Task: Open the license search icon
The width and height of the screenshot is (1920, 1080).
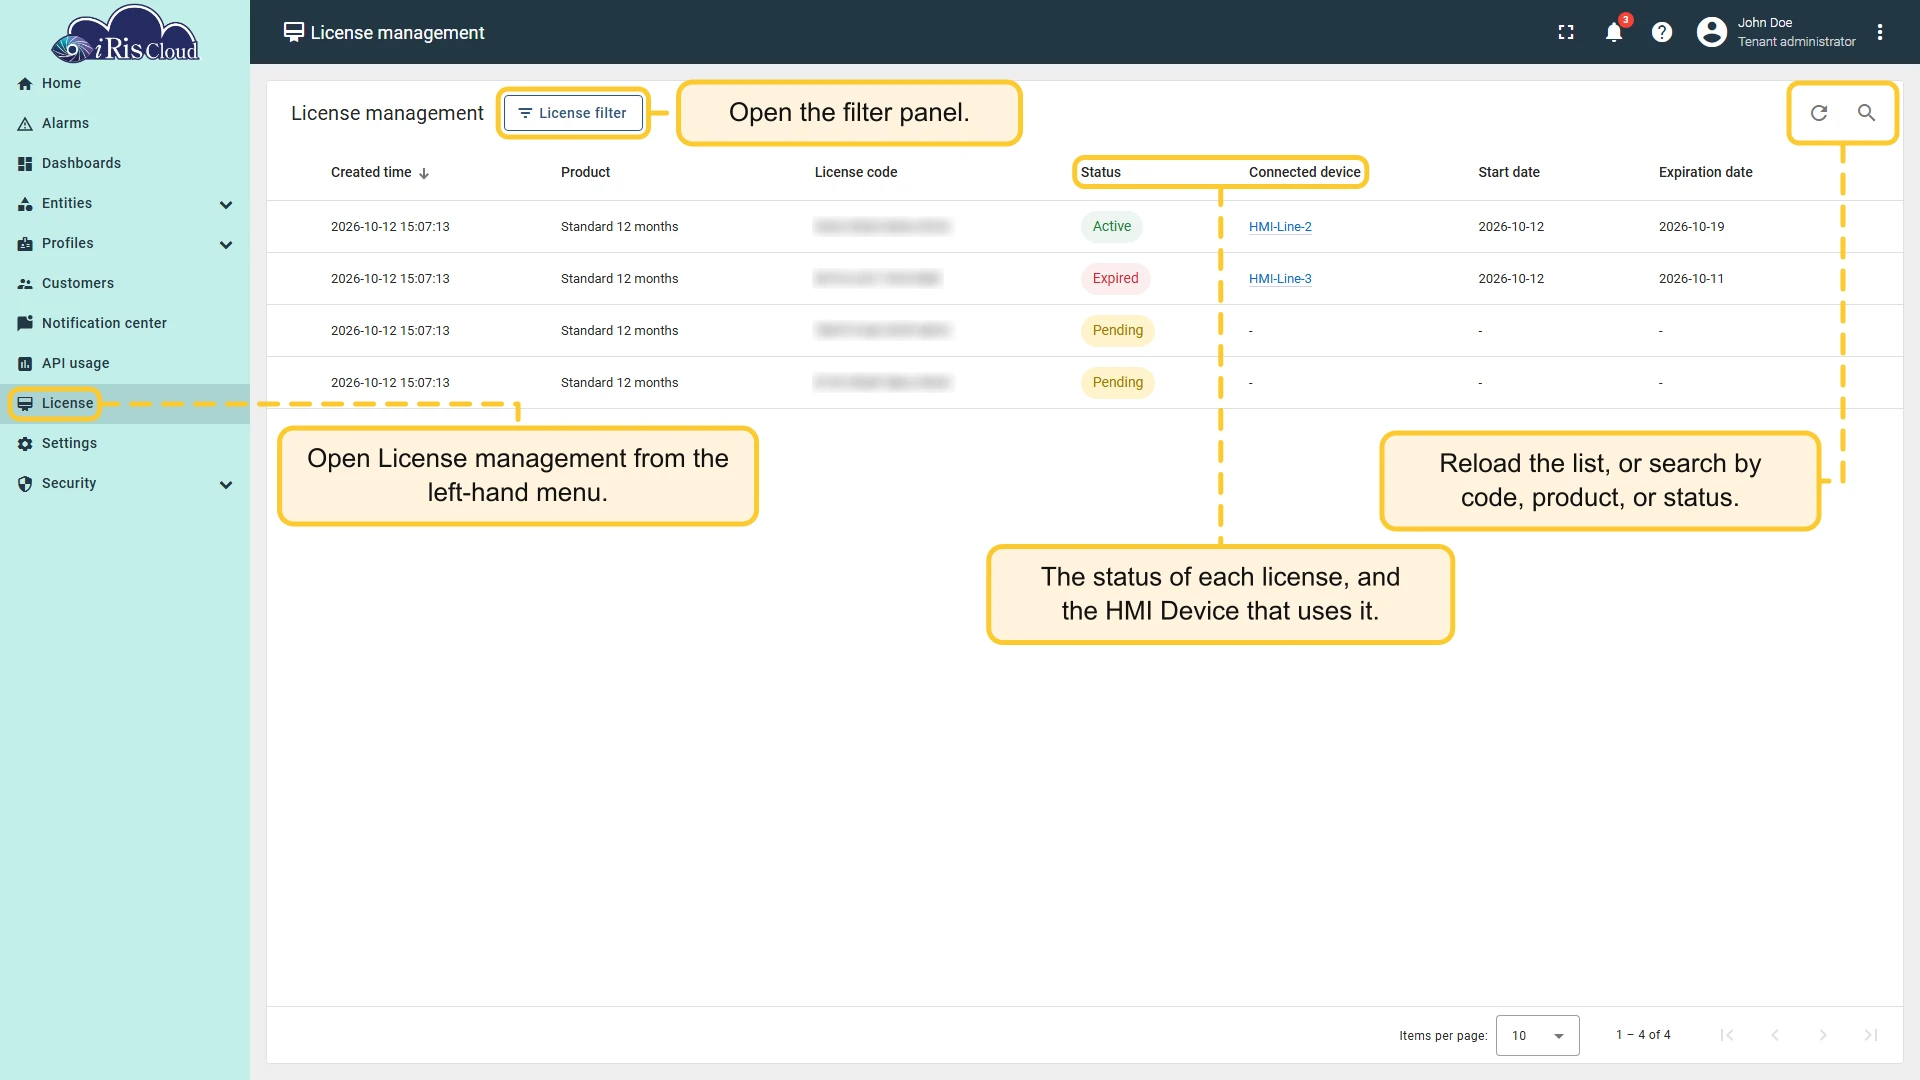Action: (1867, 113)
